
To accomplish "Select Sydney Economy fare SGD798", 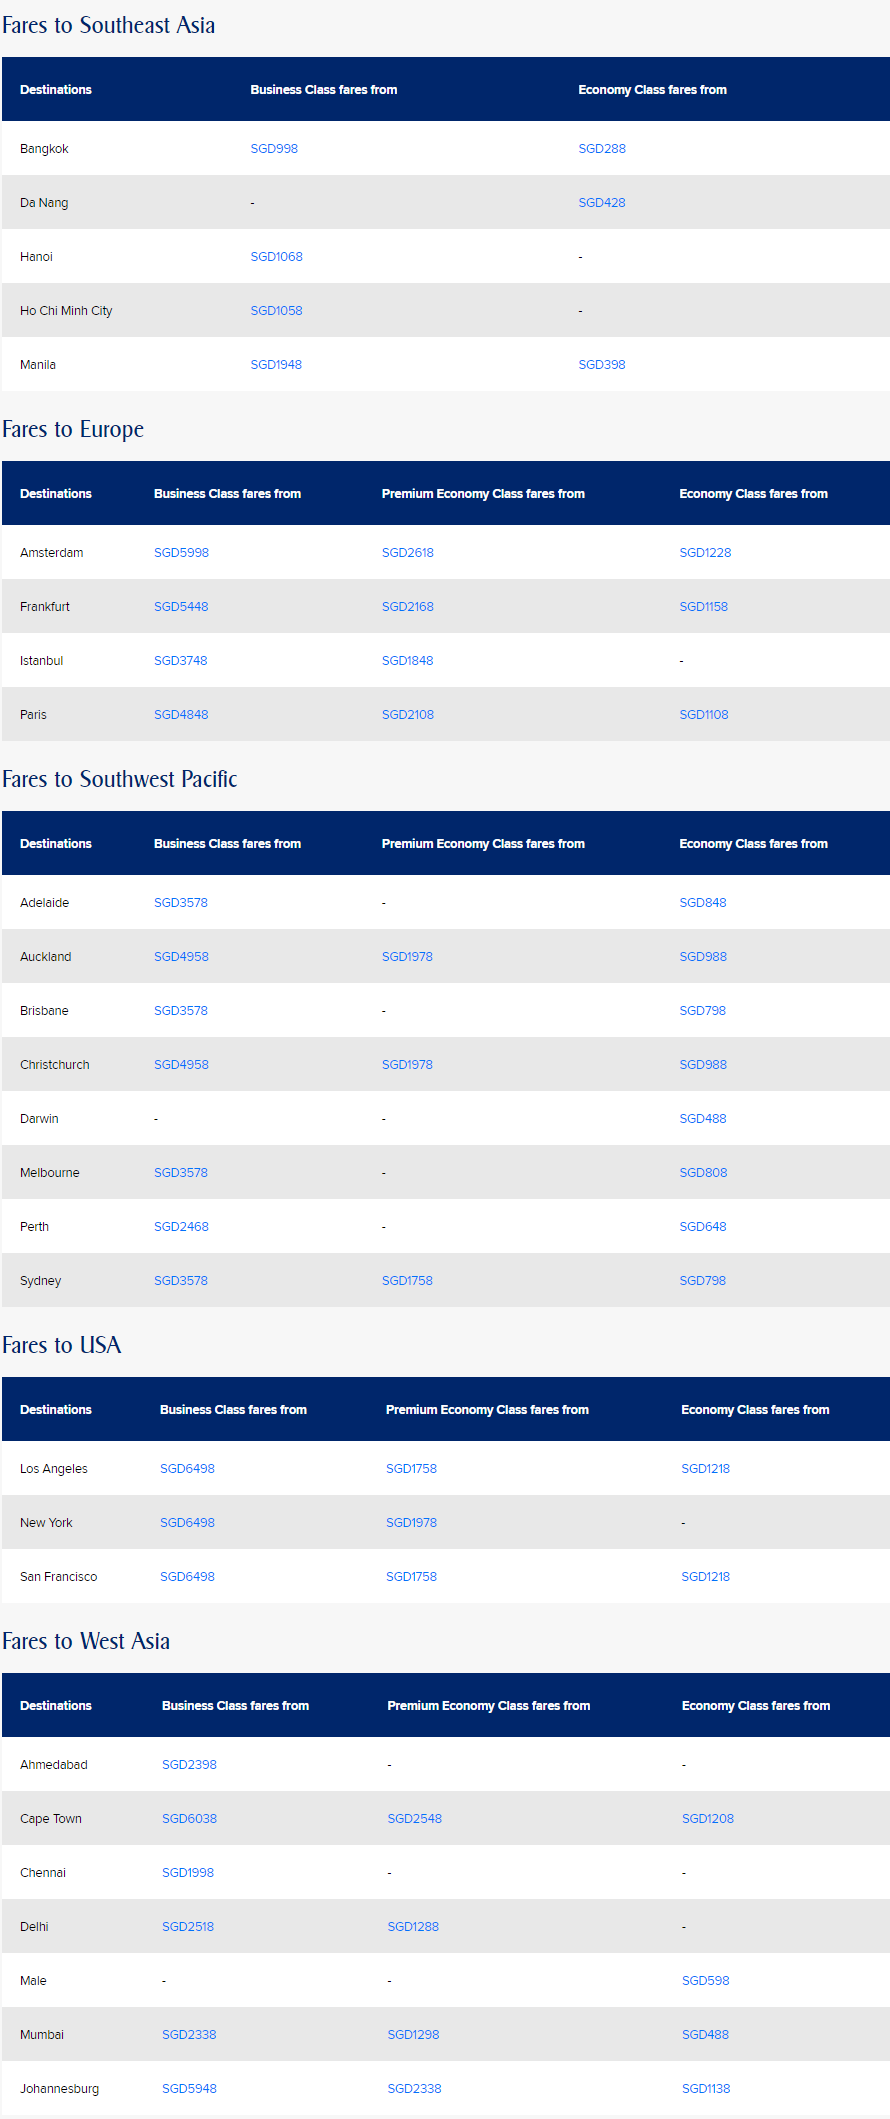I will (703, 1281).
